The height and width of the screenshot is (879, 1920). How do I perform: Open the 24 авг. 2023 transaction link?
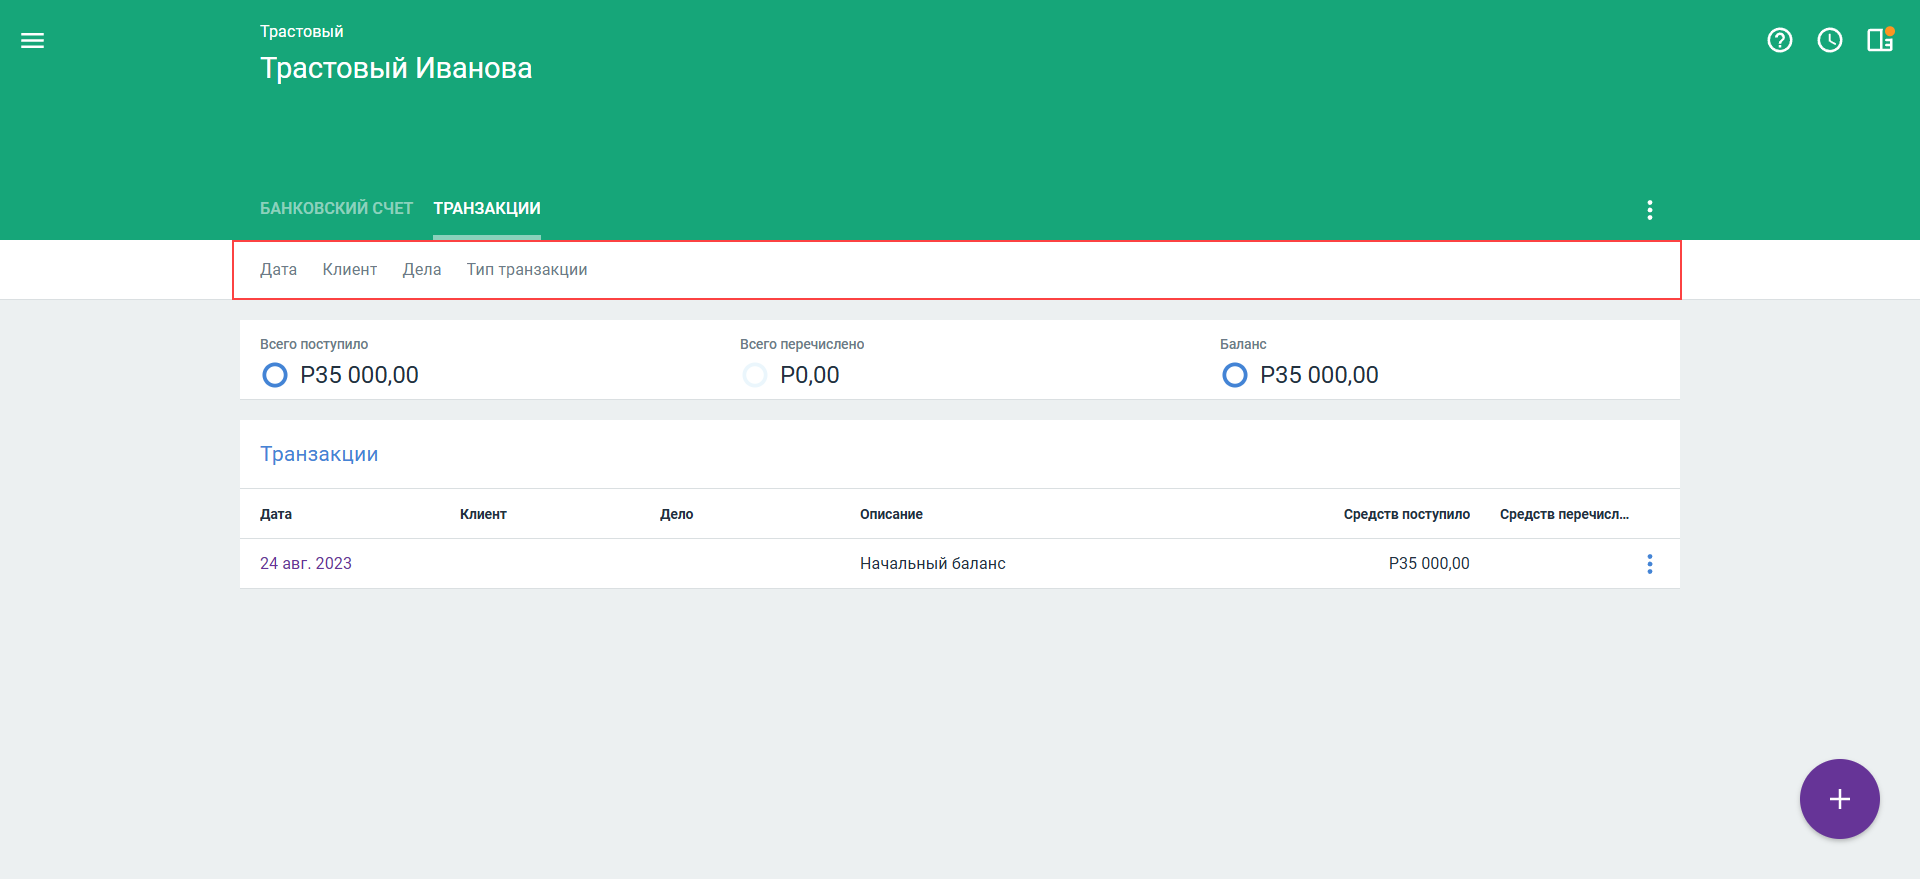click(306, 564)
